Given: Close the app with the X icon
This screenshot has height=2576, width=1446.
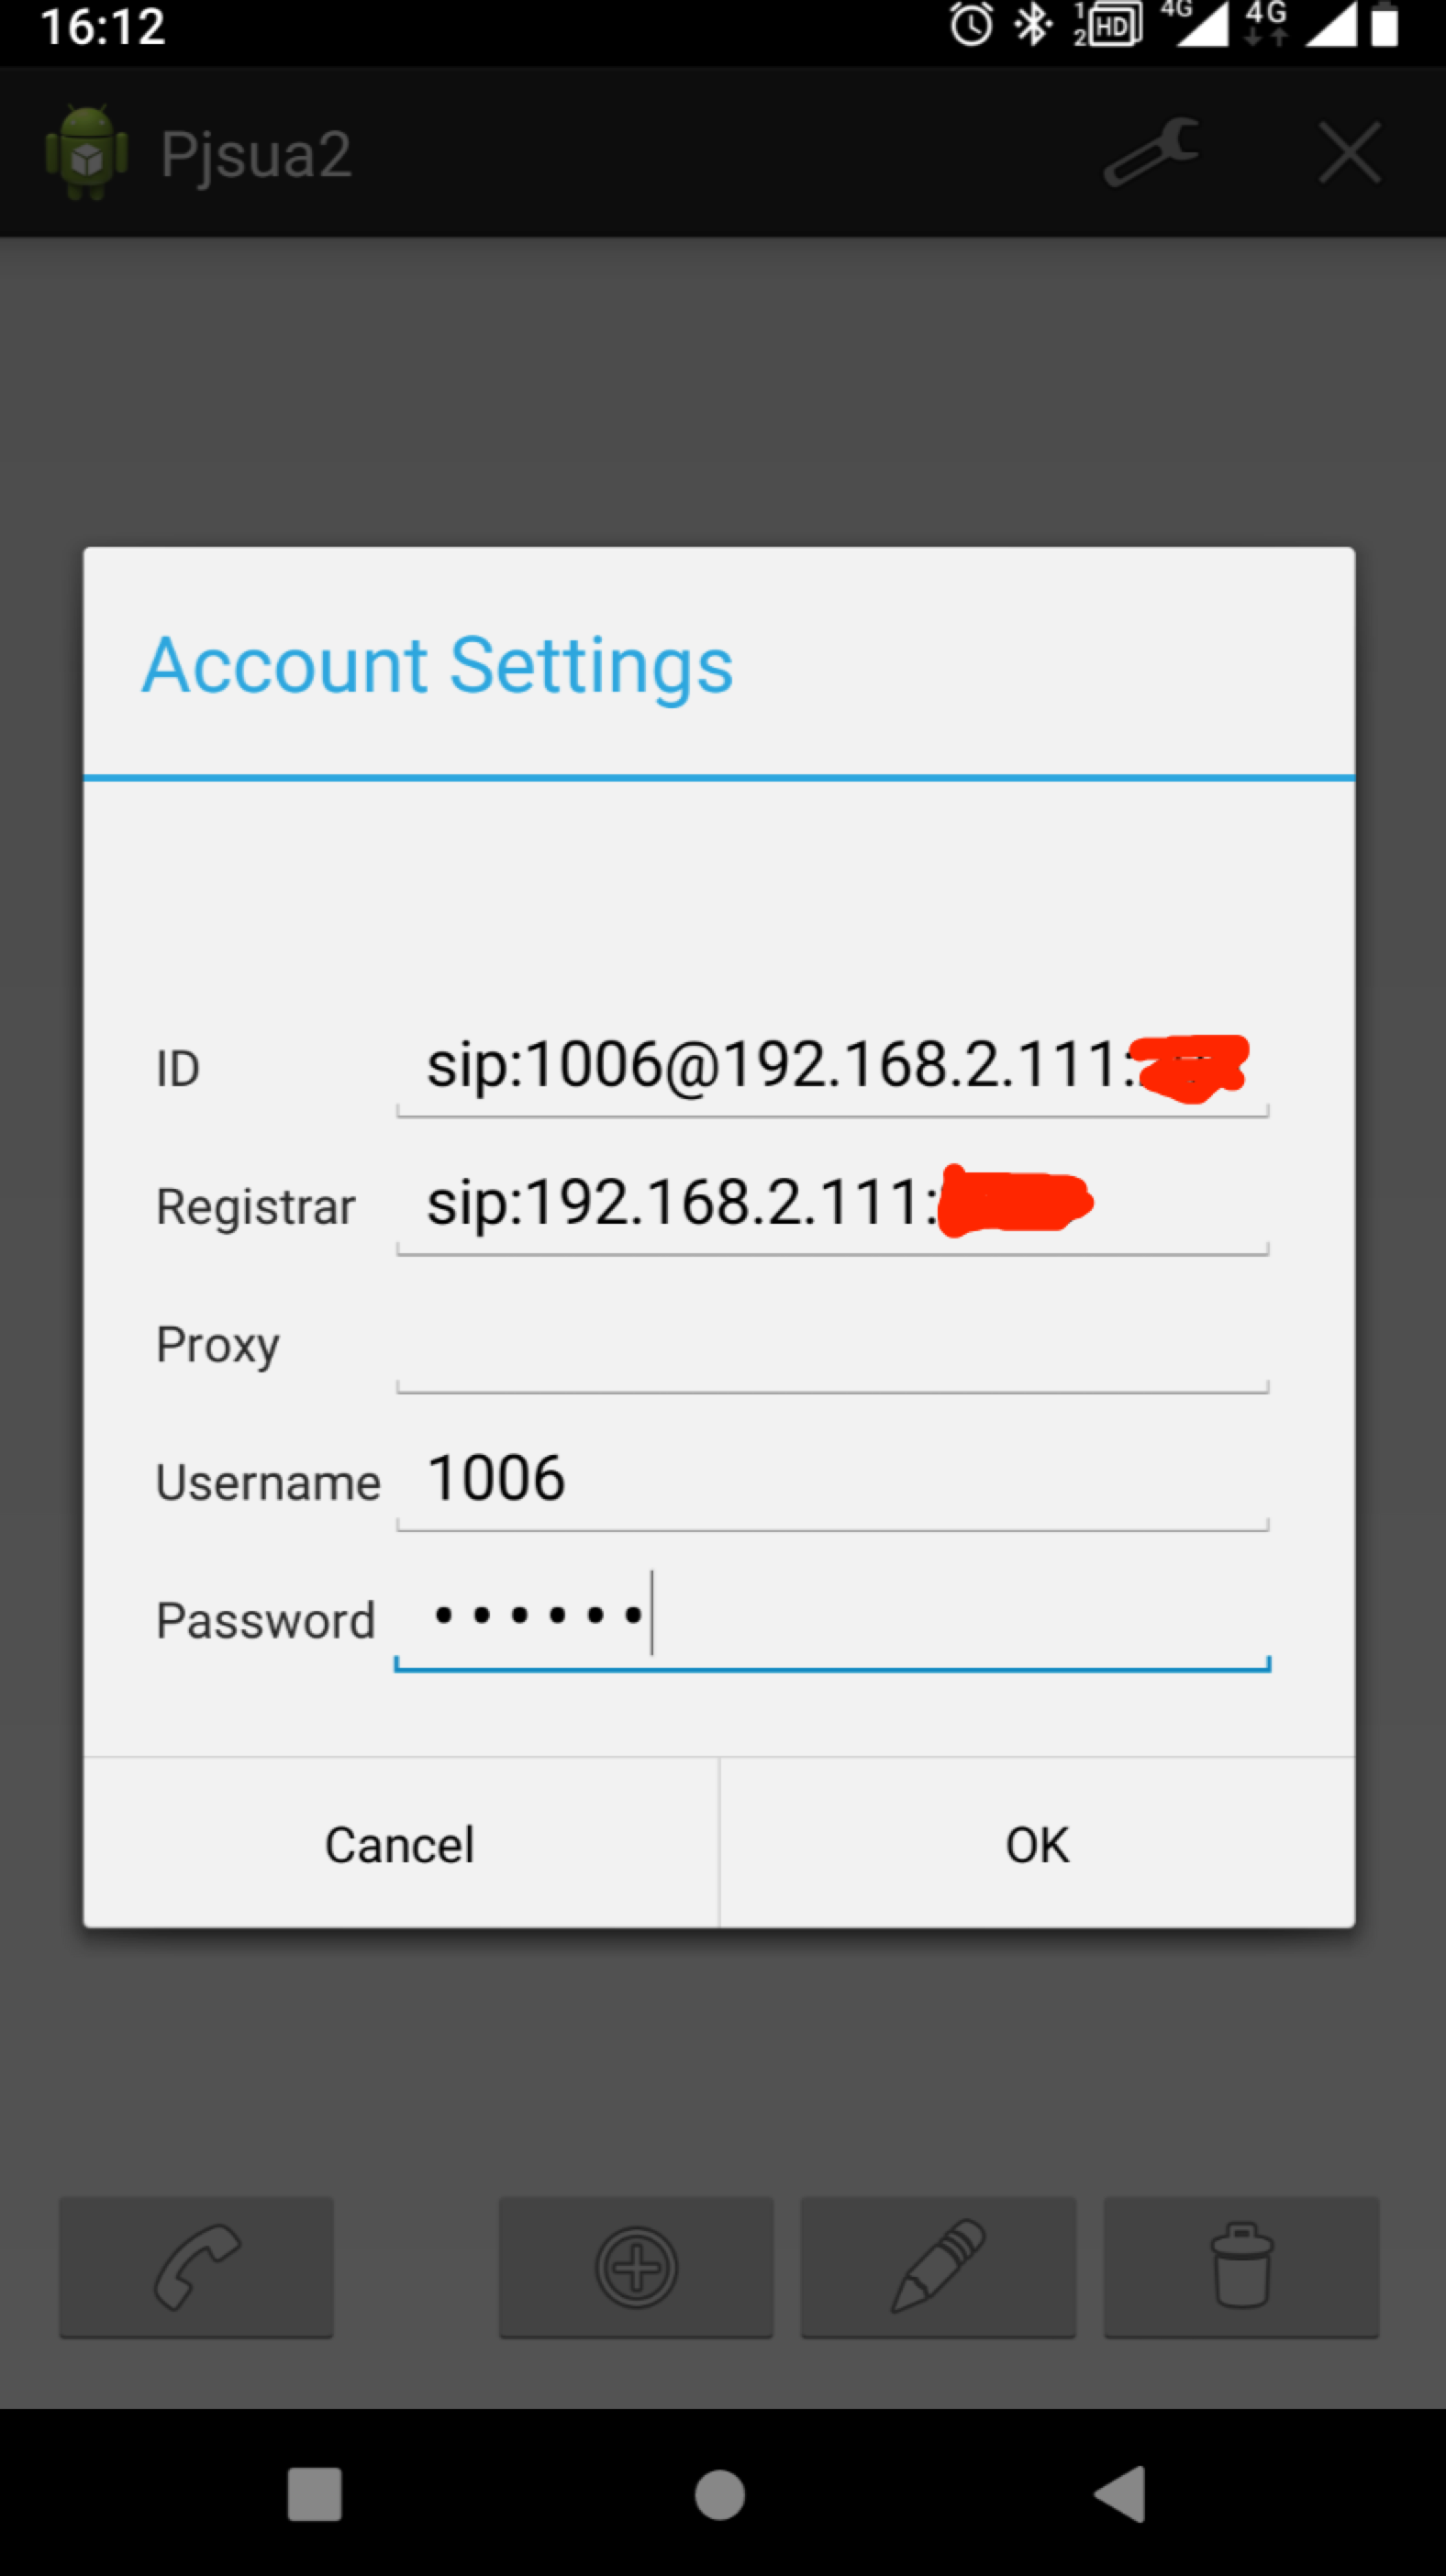Looking at the screenshot, I should click(x=1349, y=153).
